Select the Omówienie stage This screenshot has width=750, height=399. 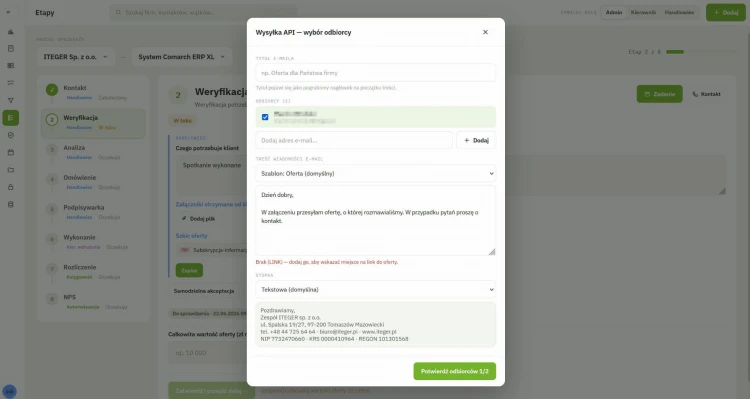(x=93, y=182)
